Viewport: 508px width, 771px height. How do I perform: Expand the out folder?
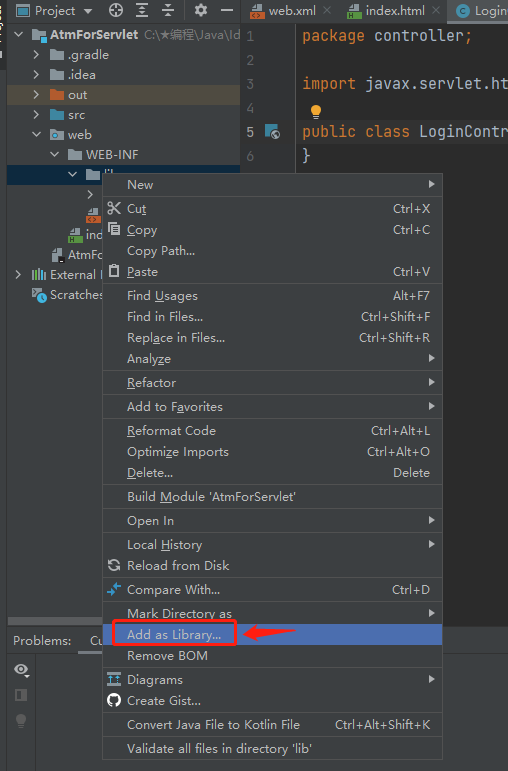(36, 94)
